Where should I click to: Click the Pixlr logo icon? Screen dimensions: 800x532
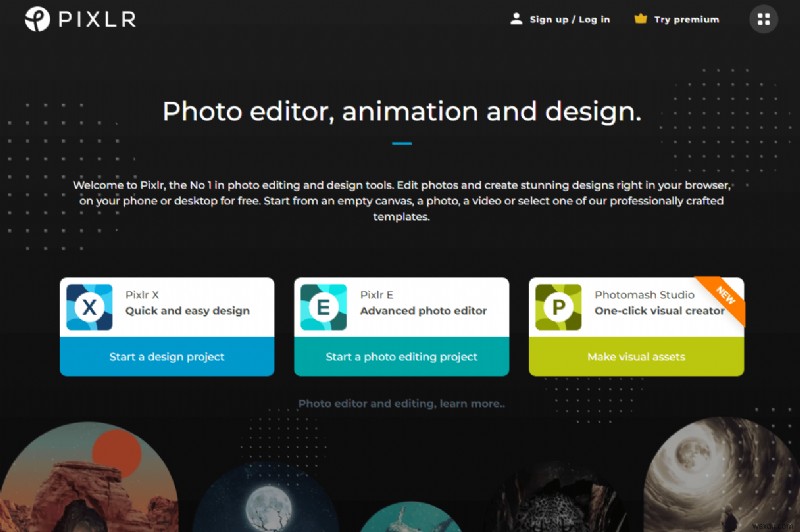pyautogui.click(x=37, y=19)
